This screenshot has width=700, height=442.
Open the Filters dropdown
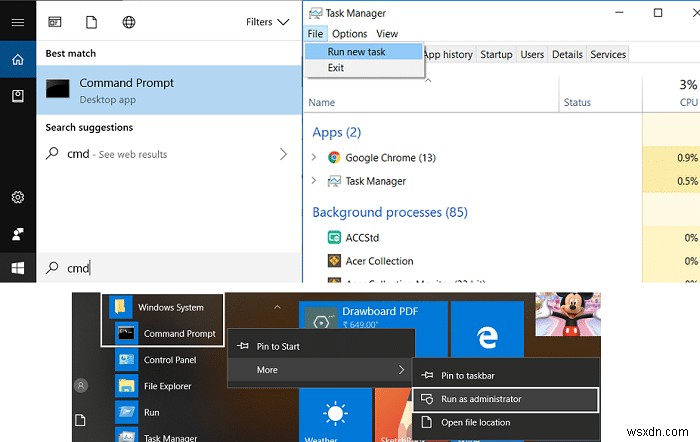(x=267, y=22)
